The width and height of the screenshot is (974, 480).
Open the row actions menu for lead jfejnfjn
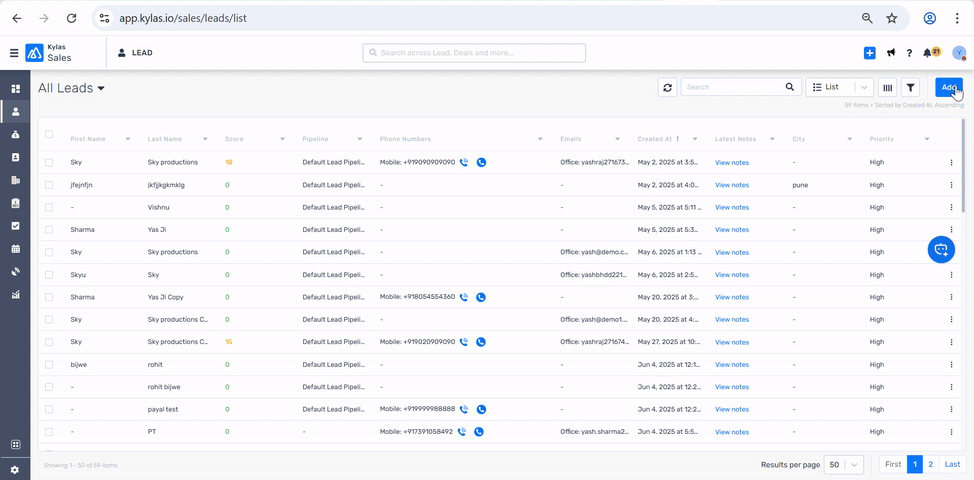point(951,185)
